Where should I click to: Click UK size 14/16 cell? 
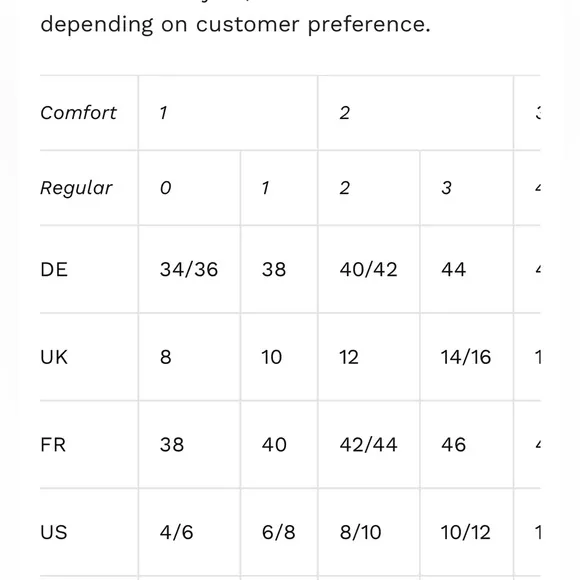(x=466, y=357)
